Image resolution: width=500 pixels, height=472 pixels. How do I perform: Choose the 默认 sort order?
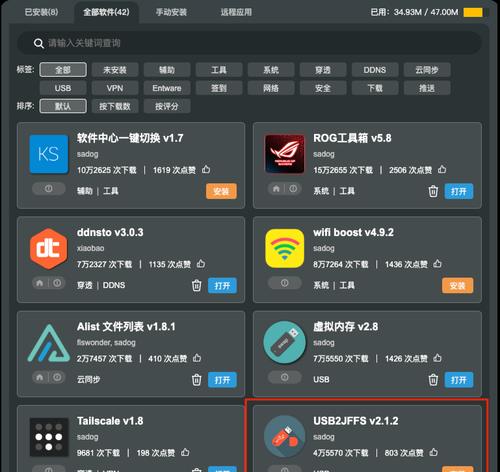[x=63, y=106]
